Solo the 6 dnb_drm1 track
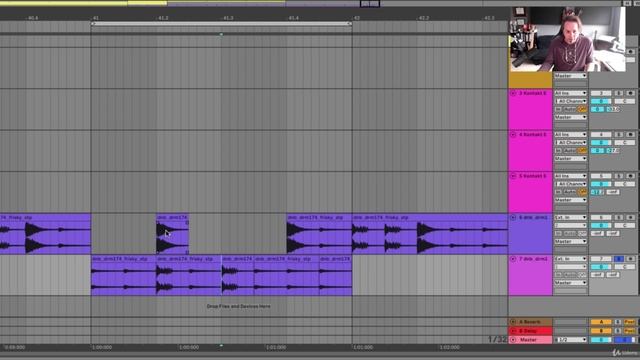This screenshot has width=640, height=360. click(619, 218)
